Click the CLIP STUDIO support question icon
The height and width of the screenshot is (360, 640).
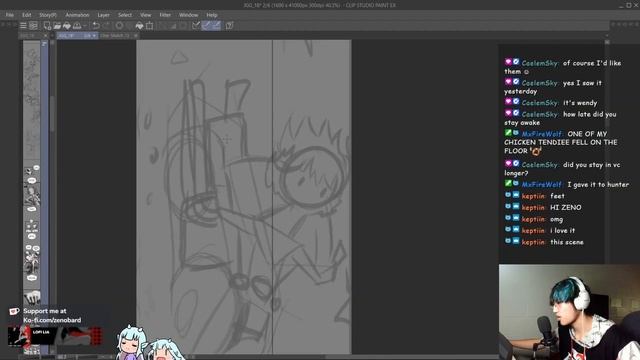point(229,26)
